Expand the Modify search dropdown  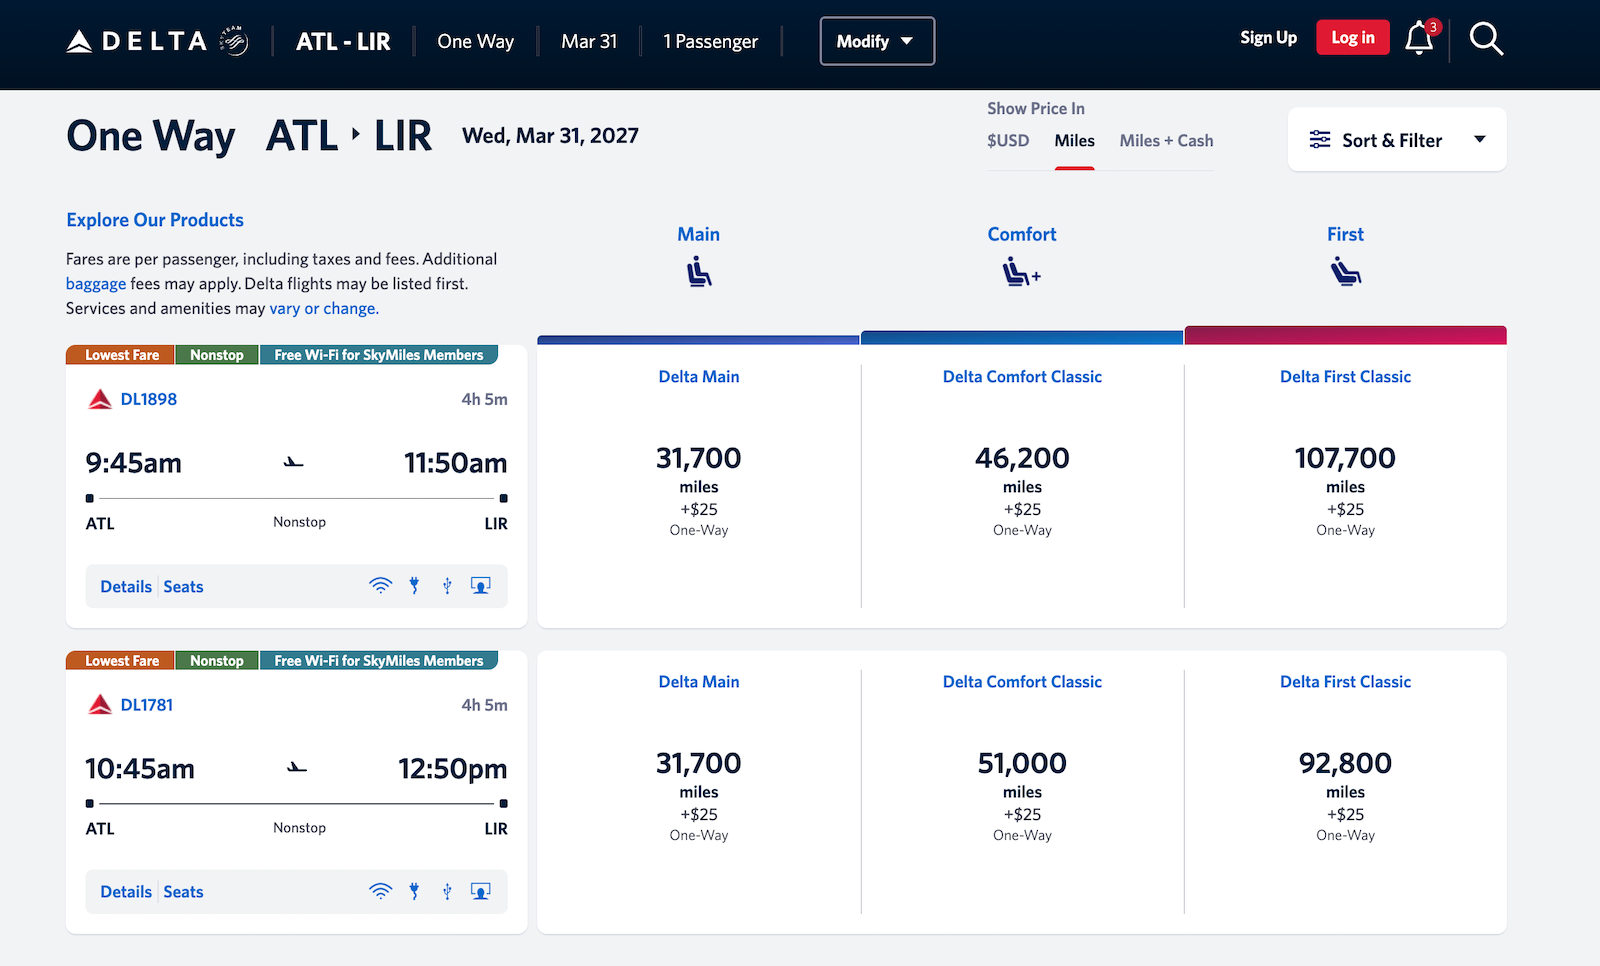tap(877, 41)
